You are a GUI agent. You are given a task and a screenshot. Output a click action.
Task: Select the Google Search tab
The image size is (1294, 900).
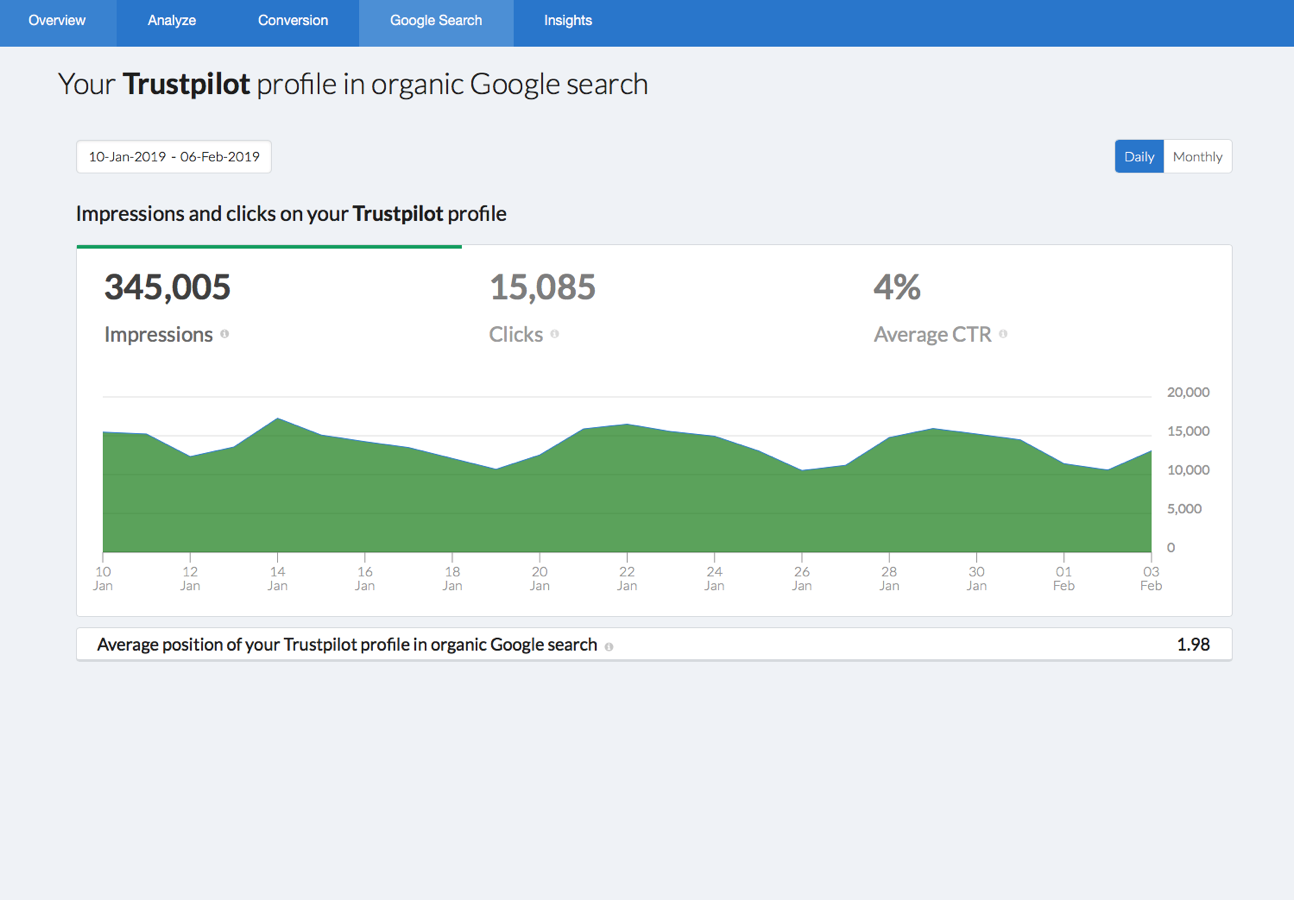pos(436,21)
